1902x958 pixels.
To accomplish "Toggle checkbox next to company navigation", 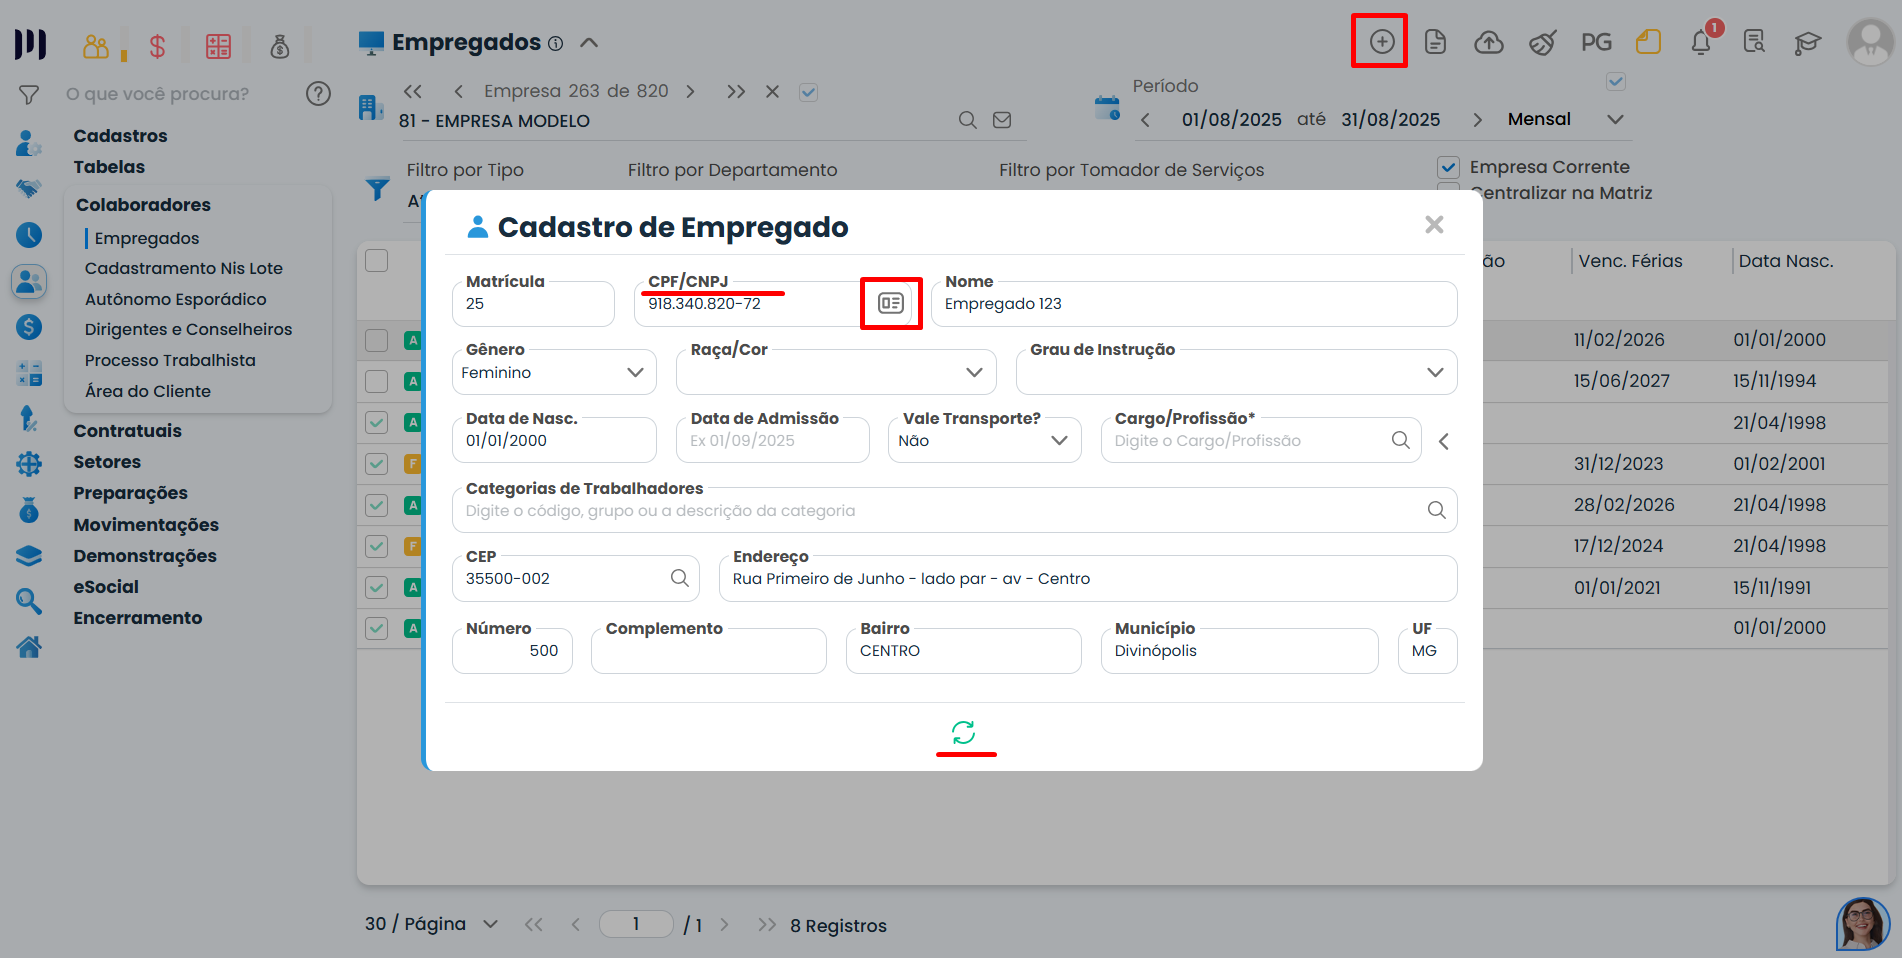I will [809, 92].
